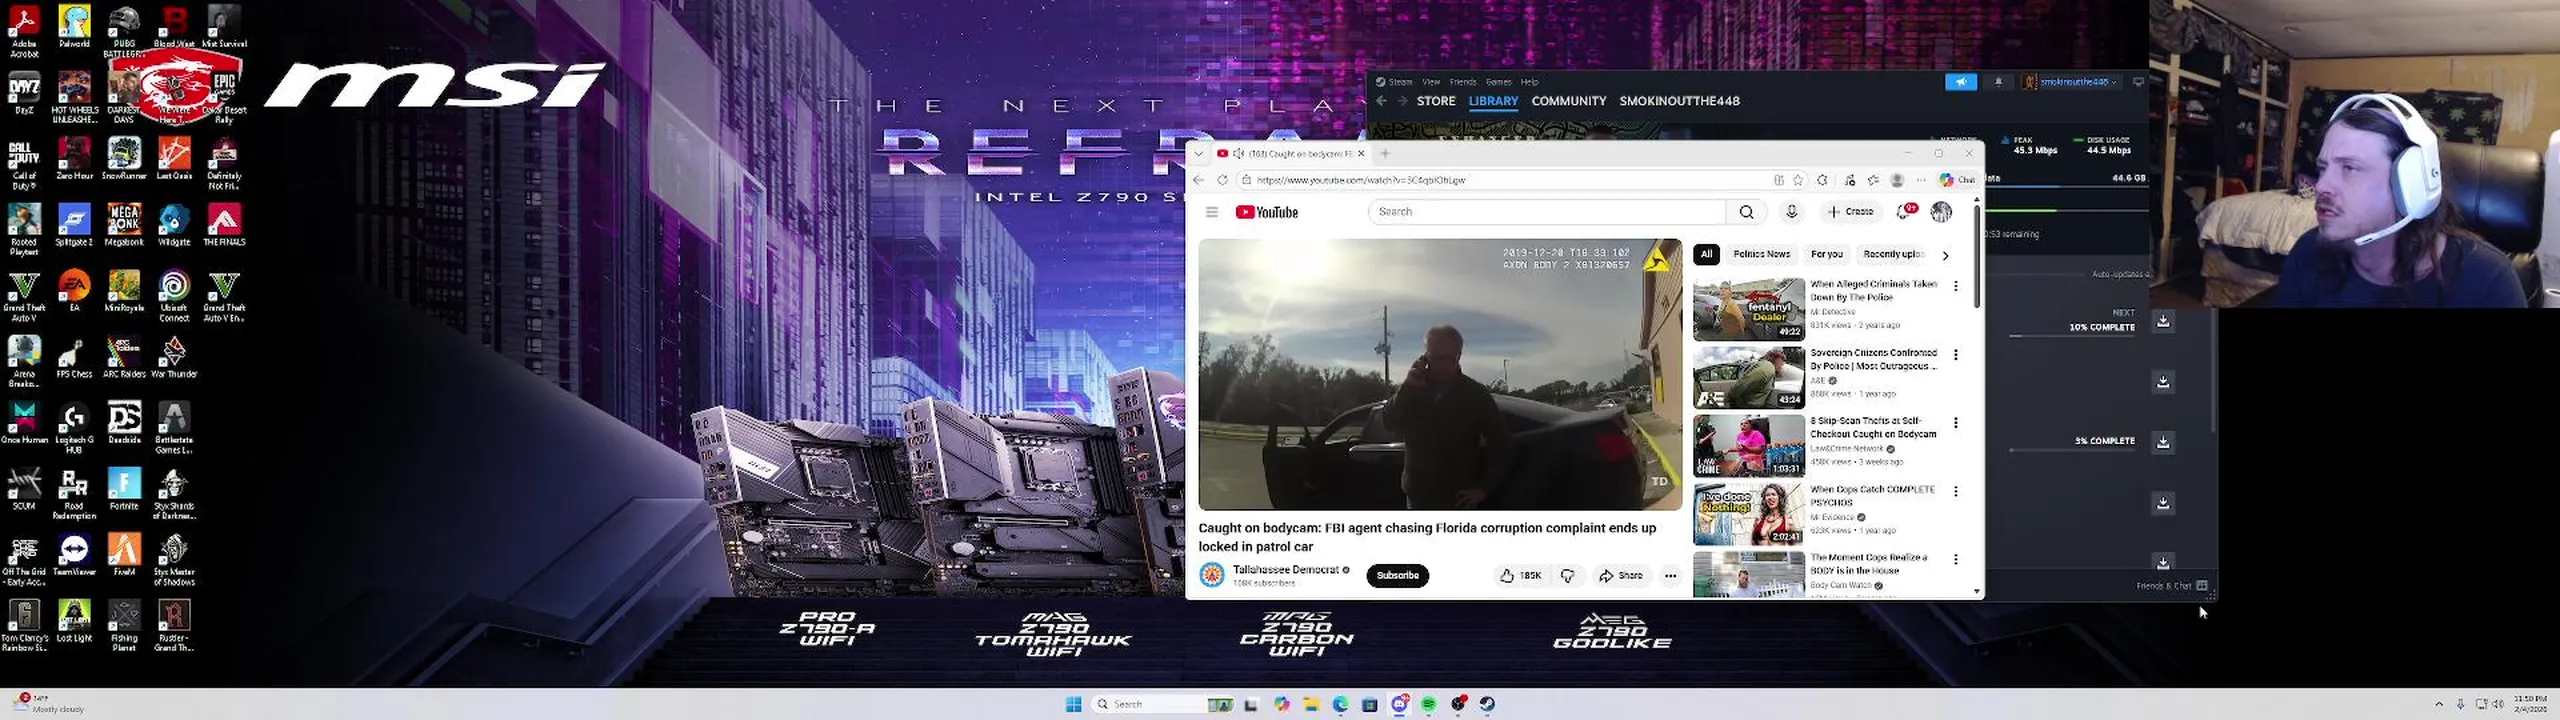The width and height of the screenshot is (2560, 720).
Task: Click download icon beside 5% COMPLETE
Action: 2162,442
